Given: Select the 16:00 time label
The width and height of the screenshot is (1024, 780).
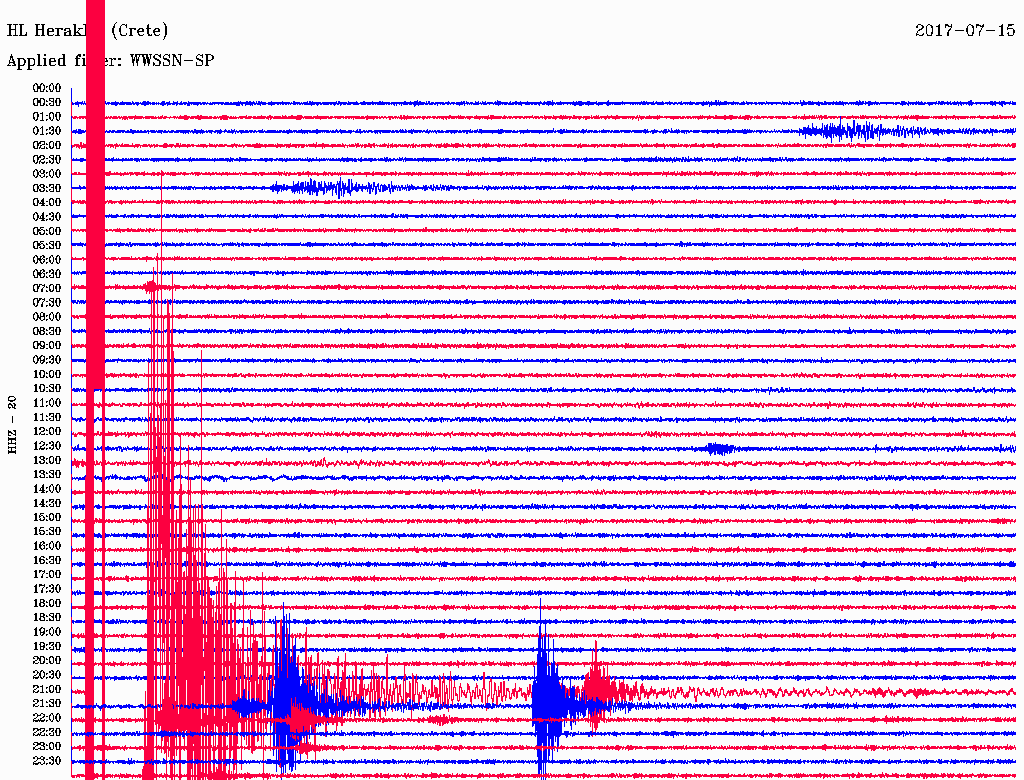Looking at the screenshot, I should (46, 546).
